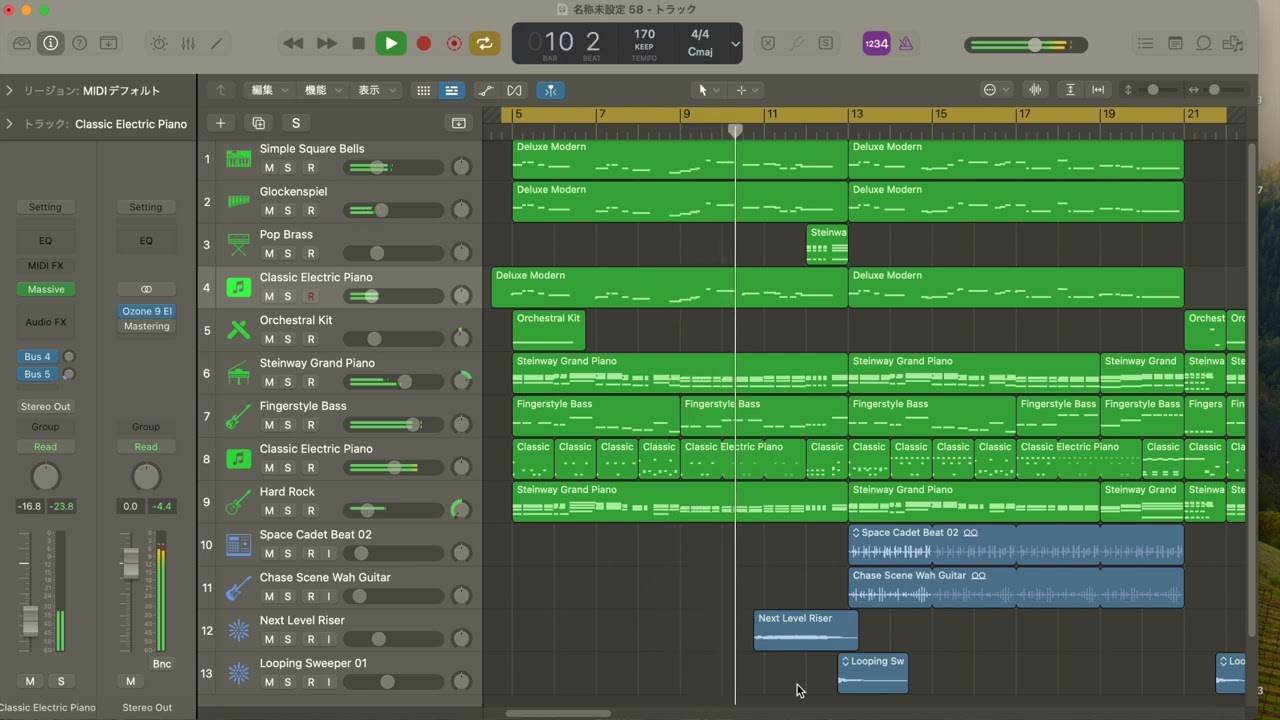
Task: Click the green Play button
Action: (391, 44)
